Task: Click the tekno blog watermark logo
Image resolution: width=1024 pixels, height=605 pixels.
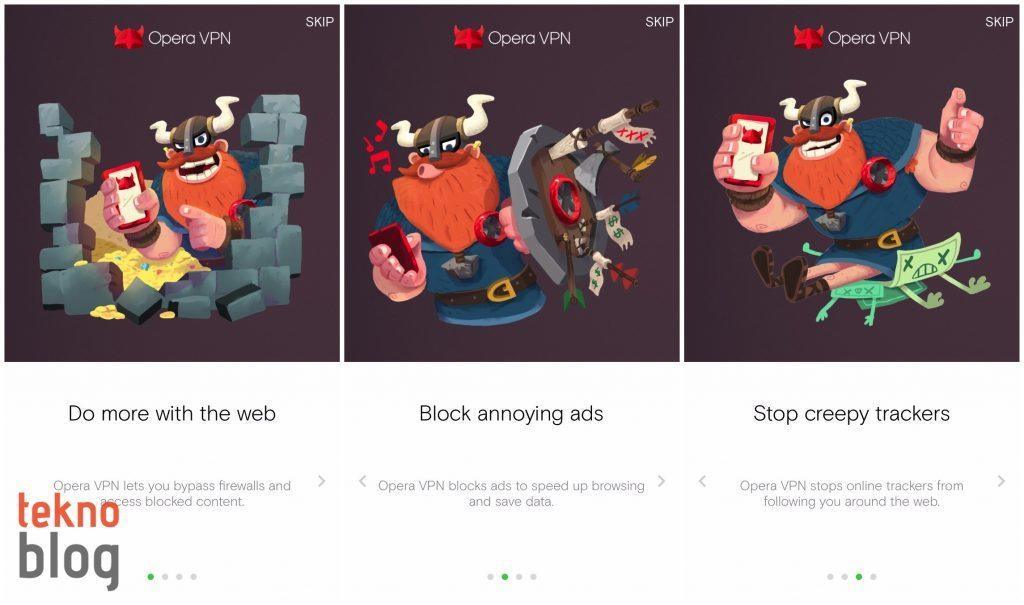Action: click(69, 540)
